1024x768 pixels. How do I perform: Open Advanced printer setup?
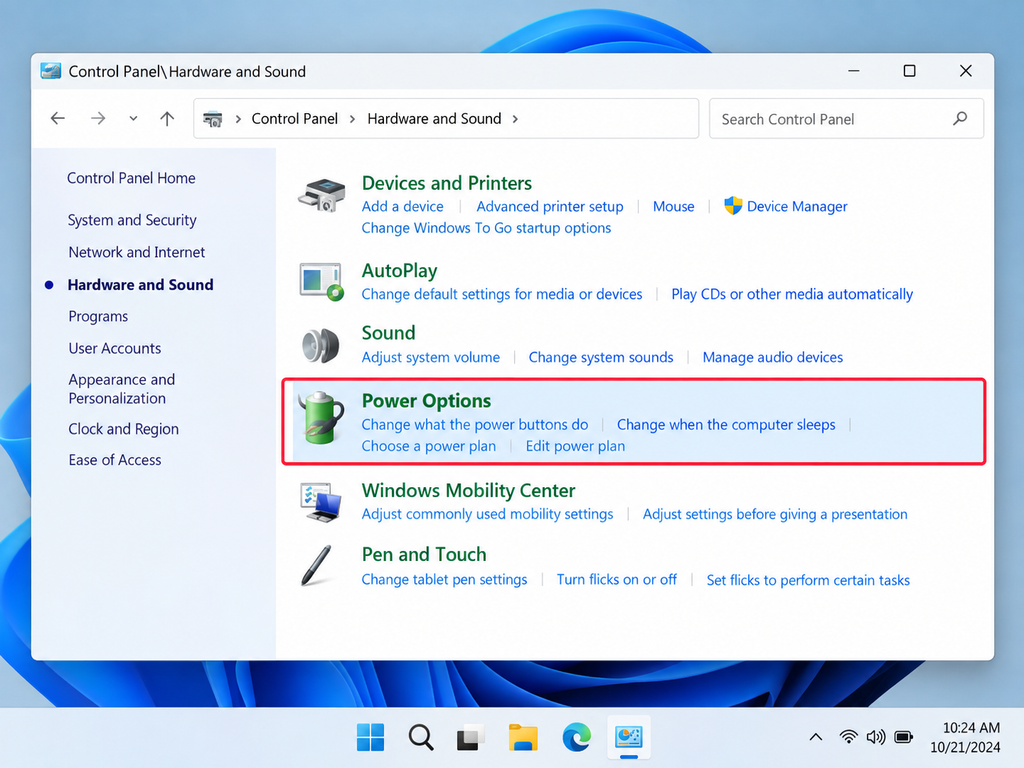point(550,206)
